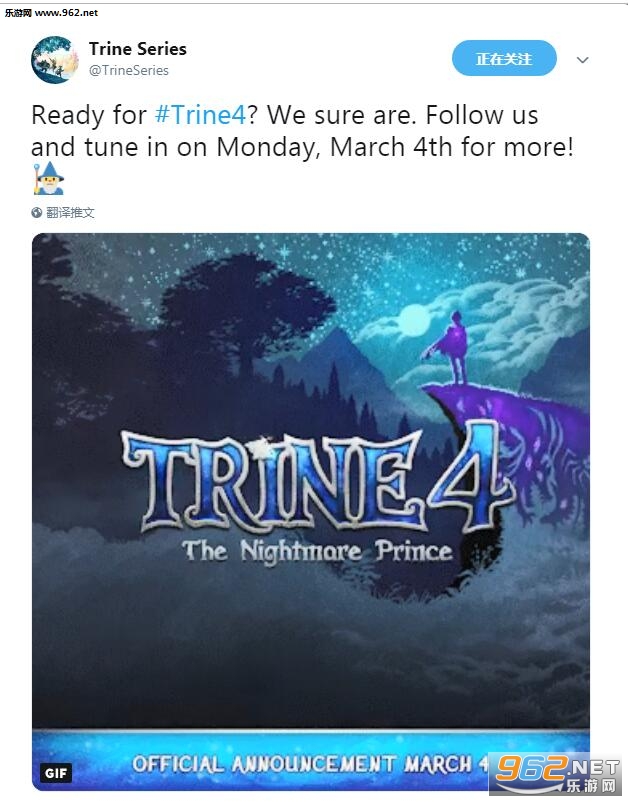Screen dimensions: 628x802
Task: Click the glowing moon in the artwork
Action: pos(413,320)
